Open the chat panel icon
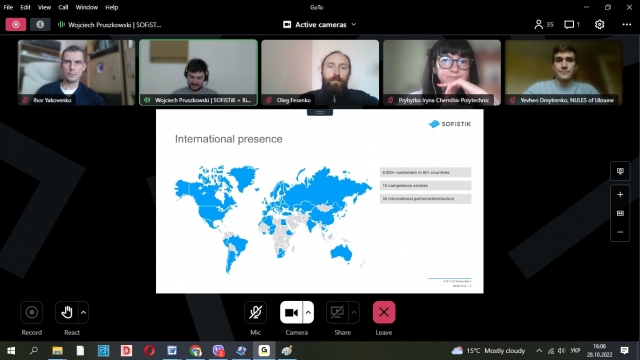Screen dimensions: 640x360 point(572,24)
